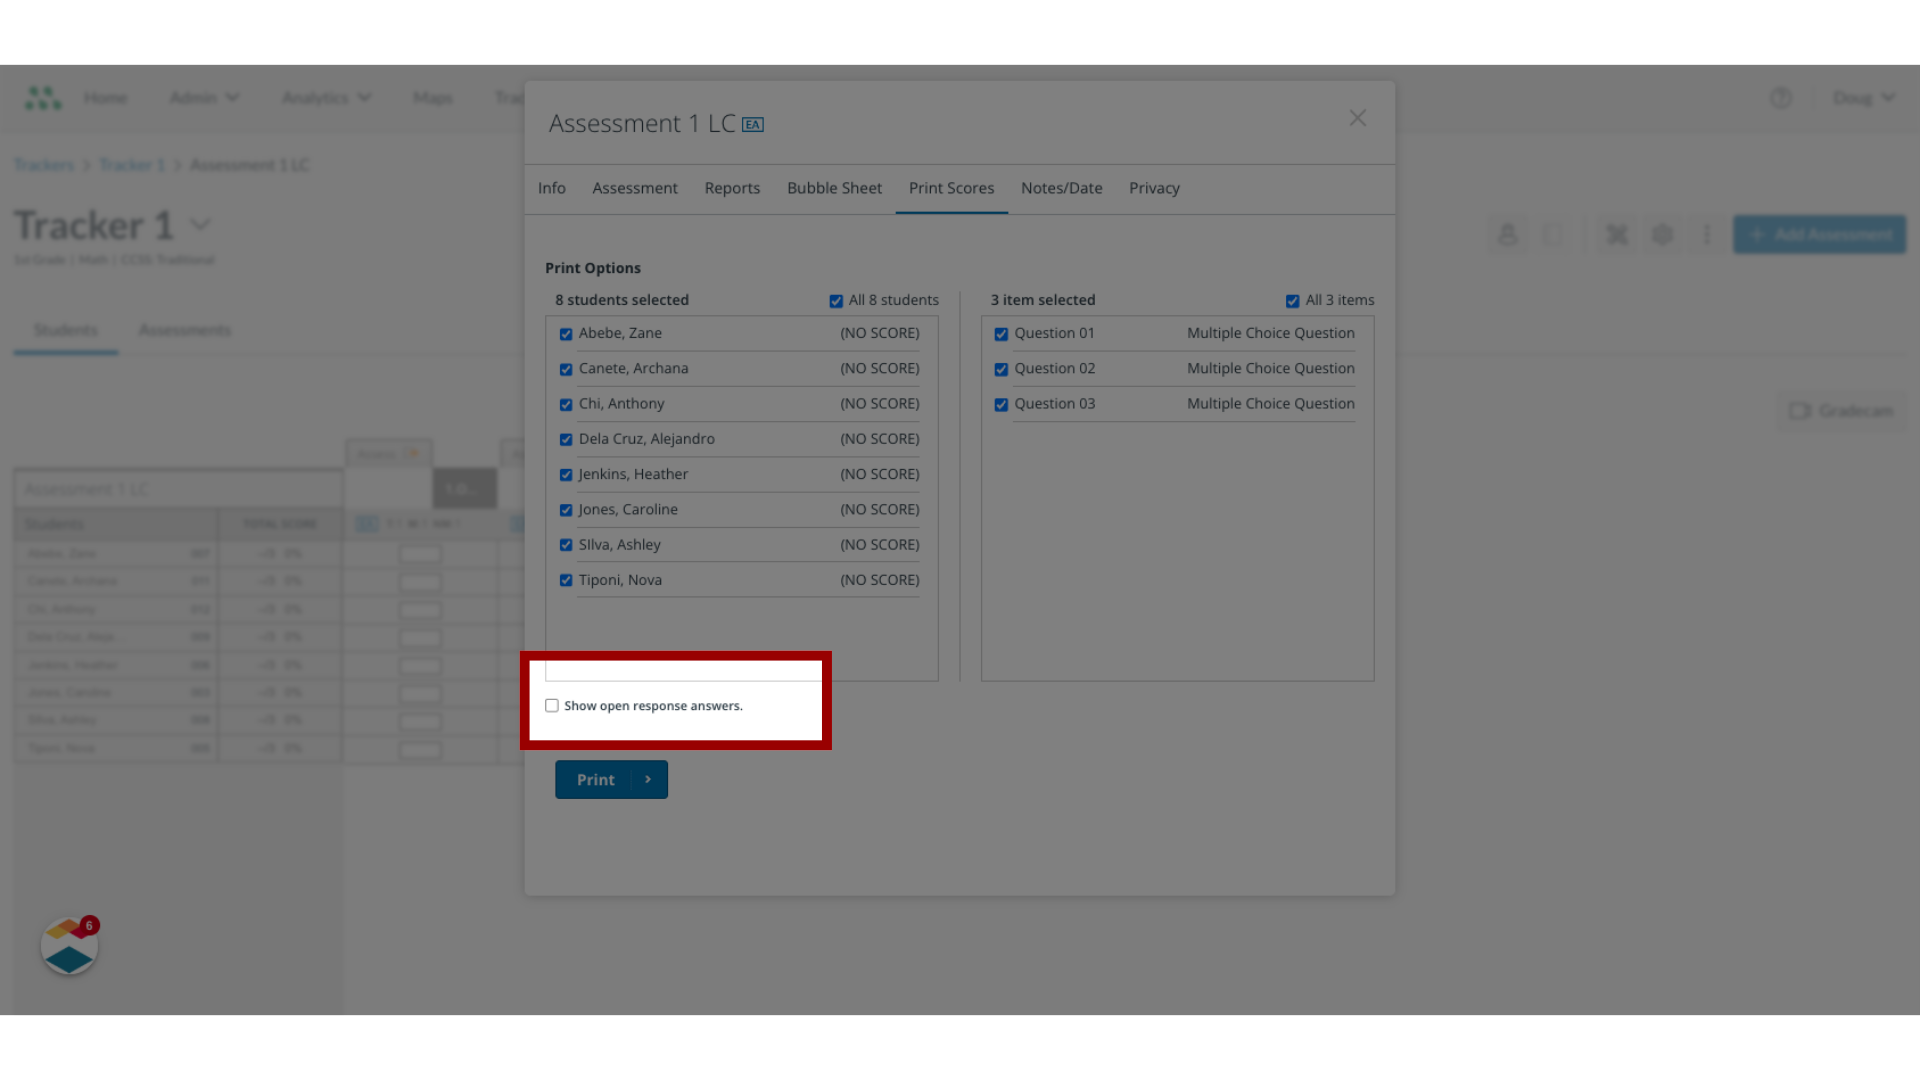Expand the Tracker 1 title dropdown
The height and width of the screenshot is (1080, 1920).
tap(200, 225)
